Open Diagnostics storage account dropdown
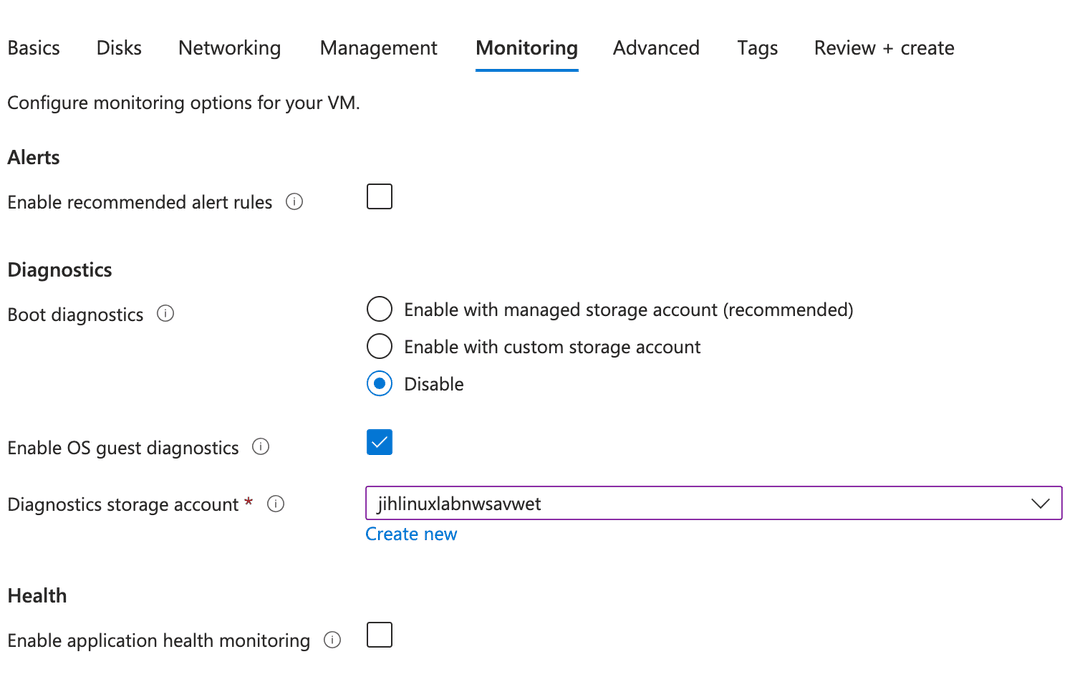The height and width of the screenshot is (675, 1080). 700,504
